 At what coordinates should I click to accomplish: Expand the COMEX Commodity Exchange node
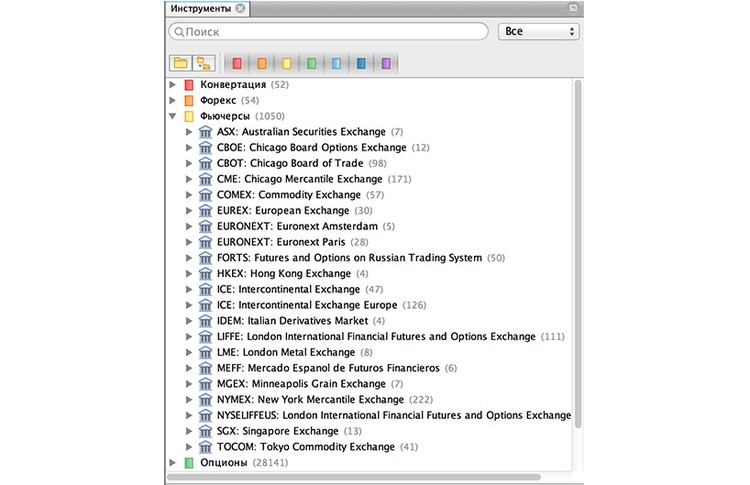[x=189, y=195]
